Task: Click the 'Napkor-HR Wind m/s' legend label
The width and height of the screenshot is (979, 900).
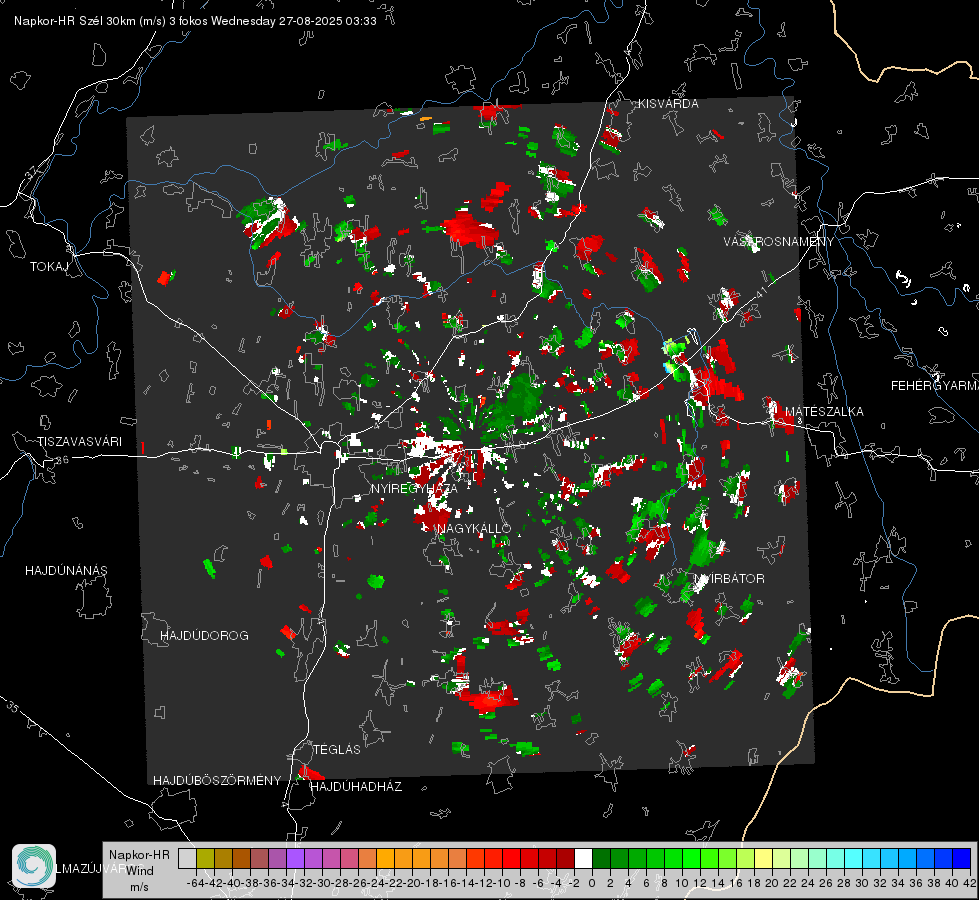Action: tap(139, 870)
